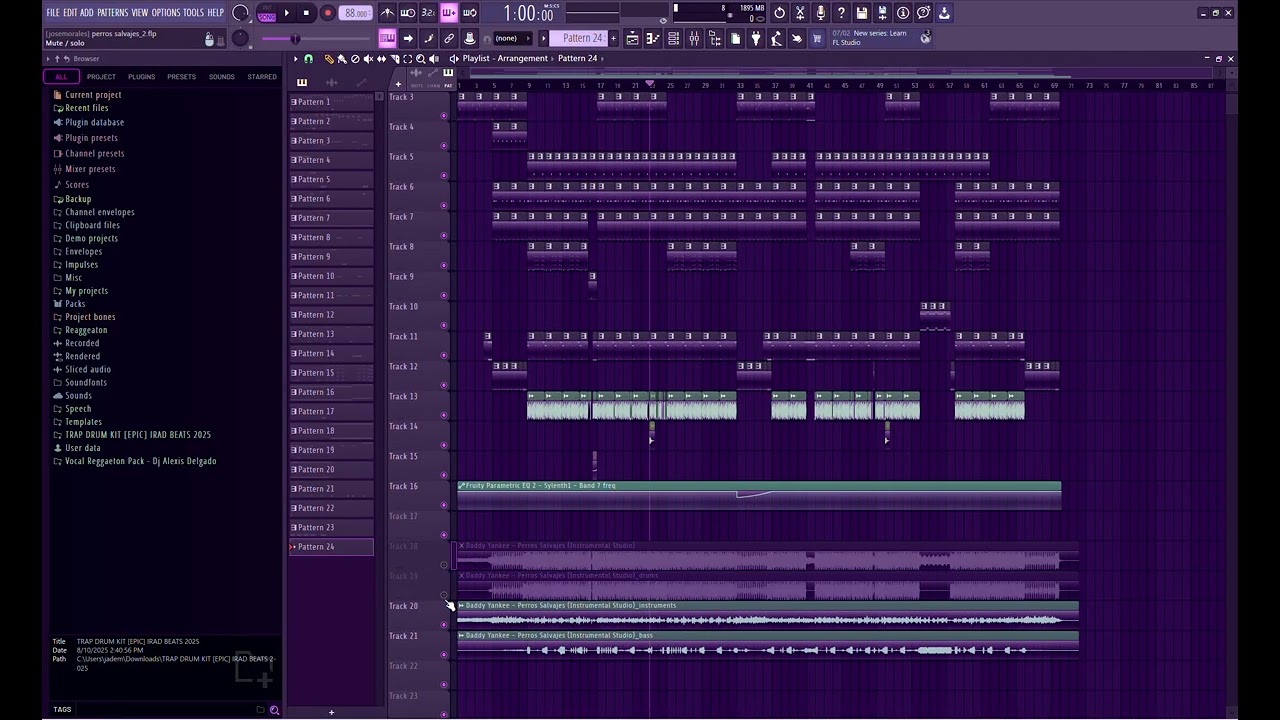
Task: Click the tempo slider handle under transport
Action: click(295, 39)
